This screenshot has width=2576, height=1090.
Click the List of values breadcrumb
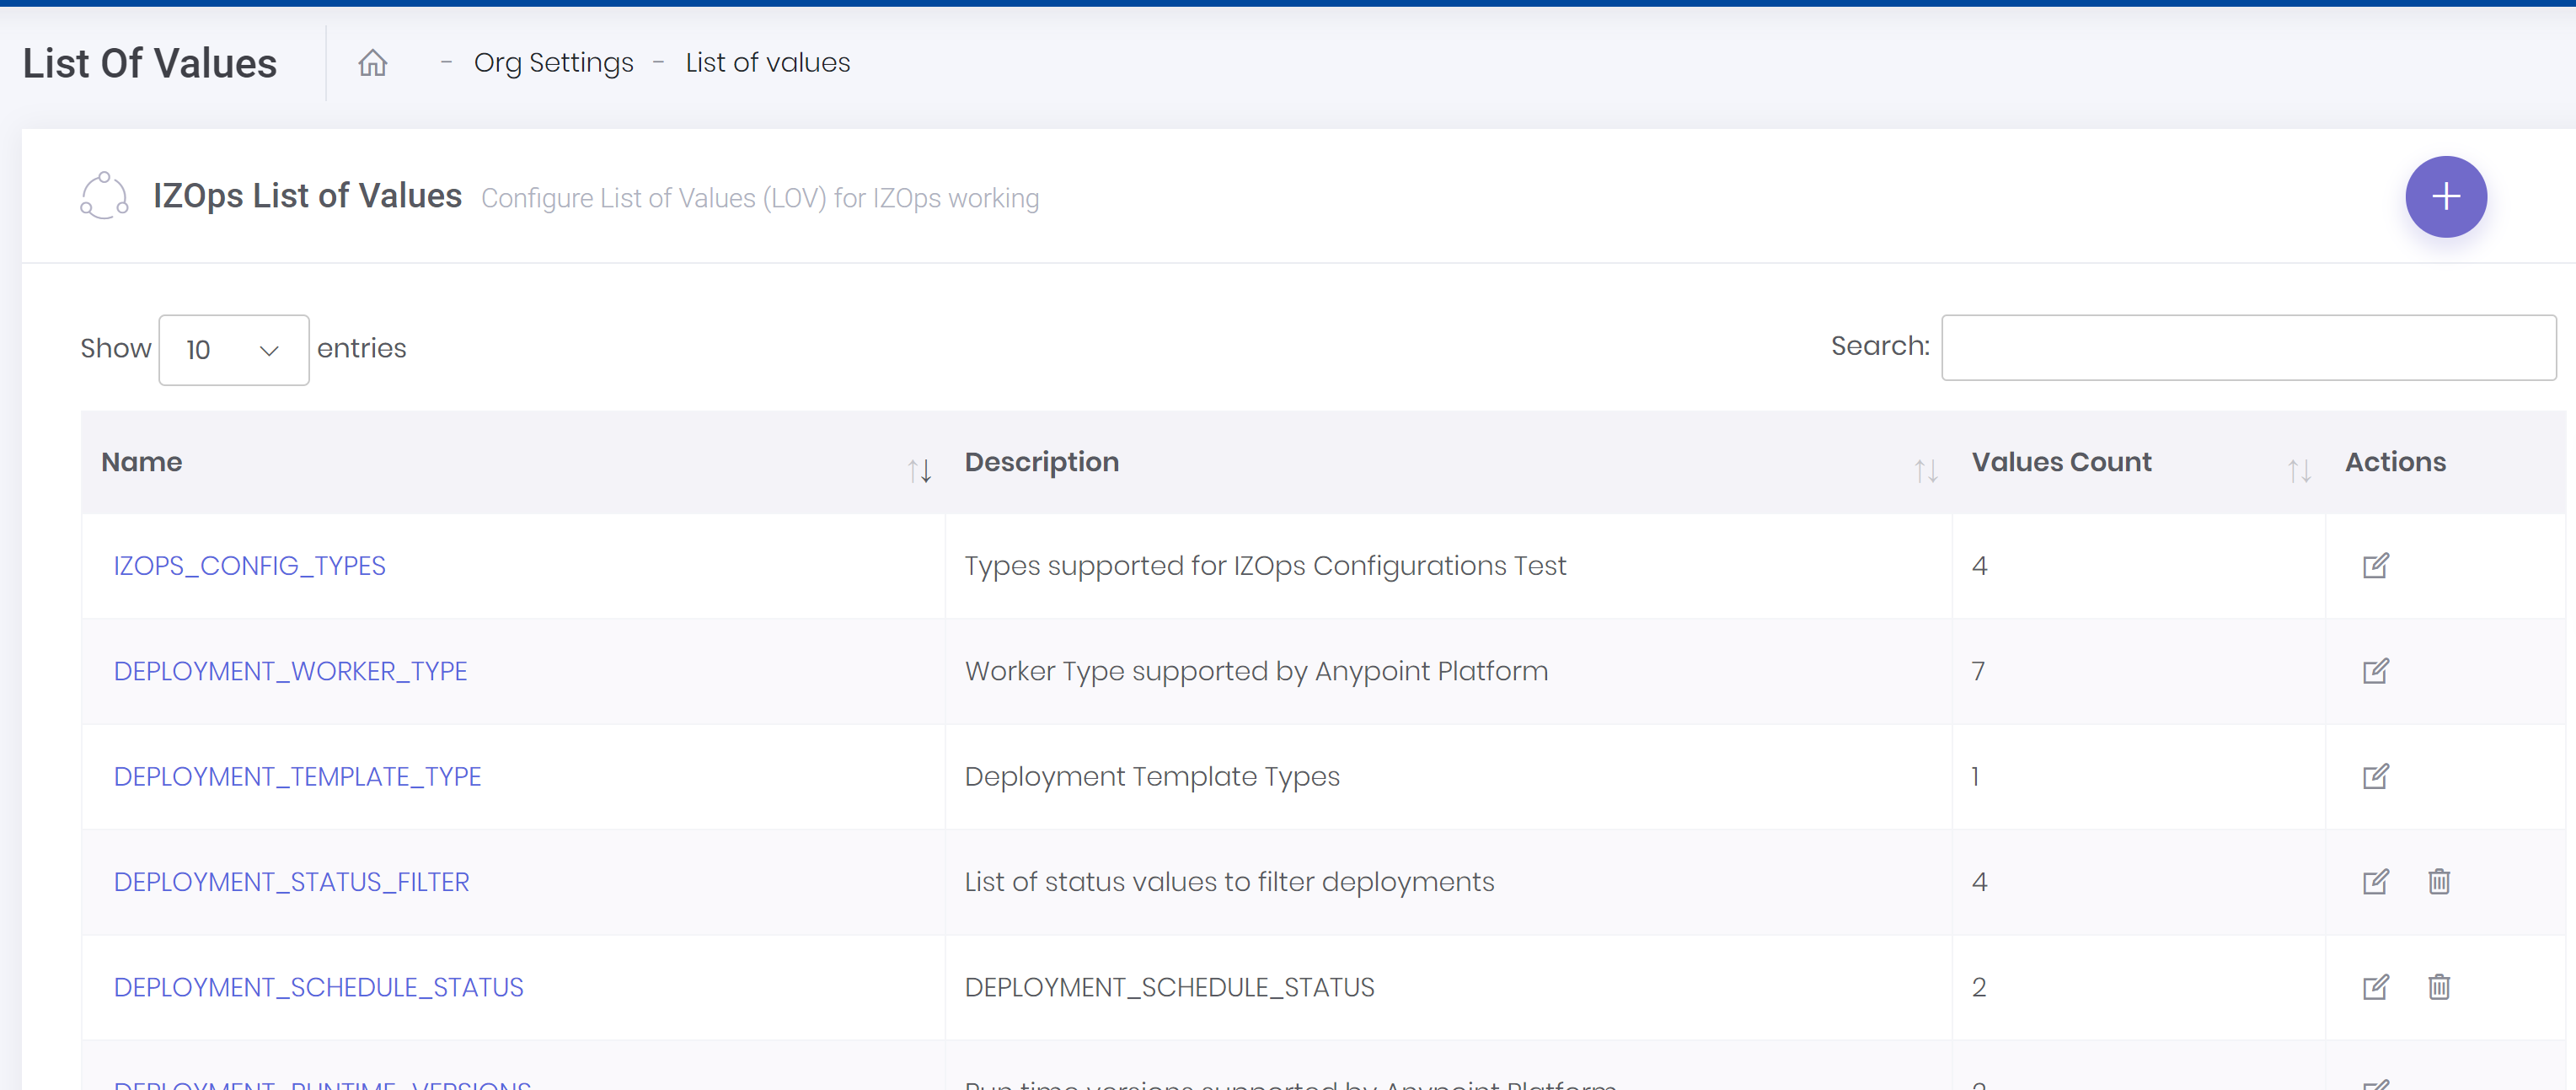coord(767,63)
